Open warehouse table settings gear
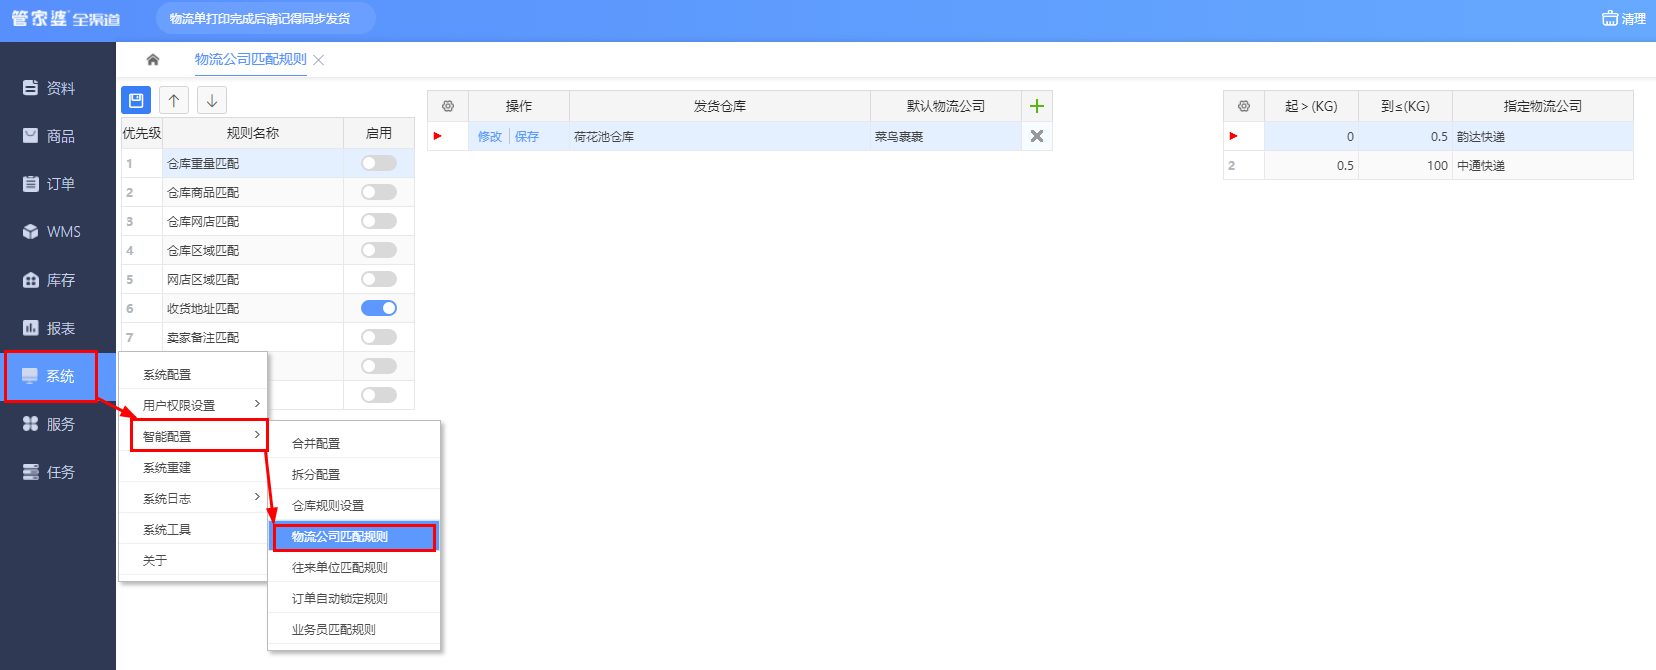1656x670 pixels. click(x=448, y=106)
